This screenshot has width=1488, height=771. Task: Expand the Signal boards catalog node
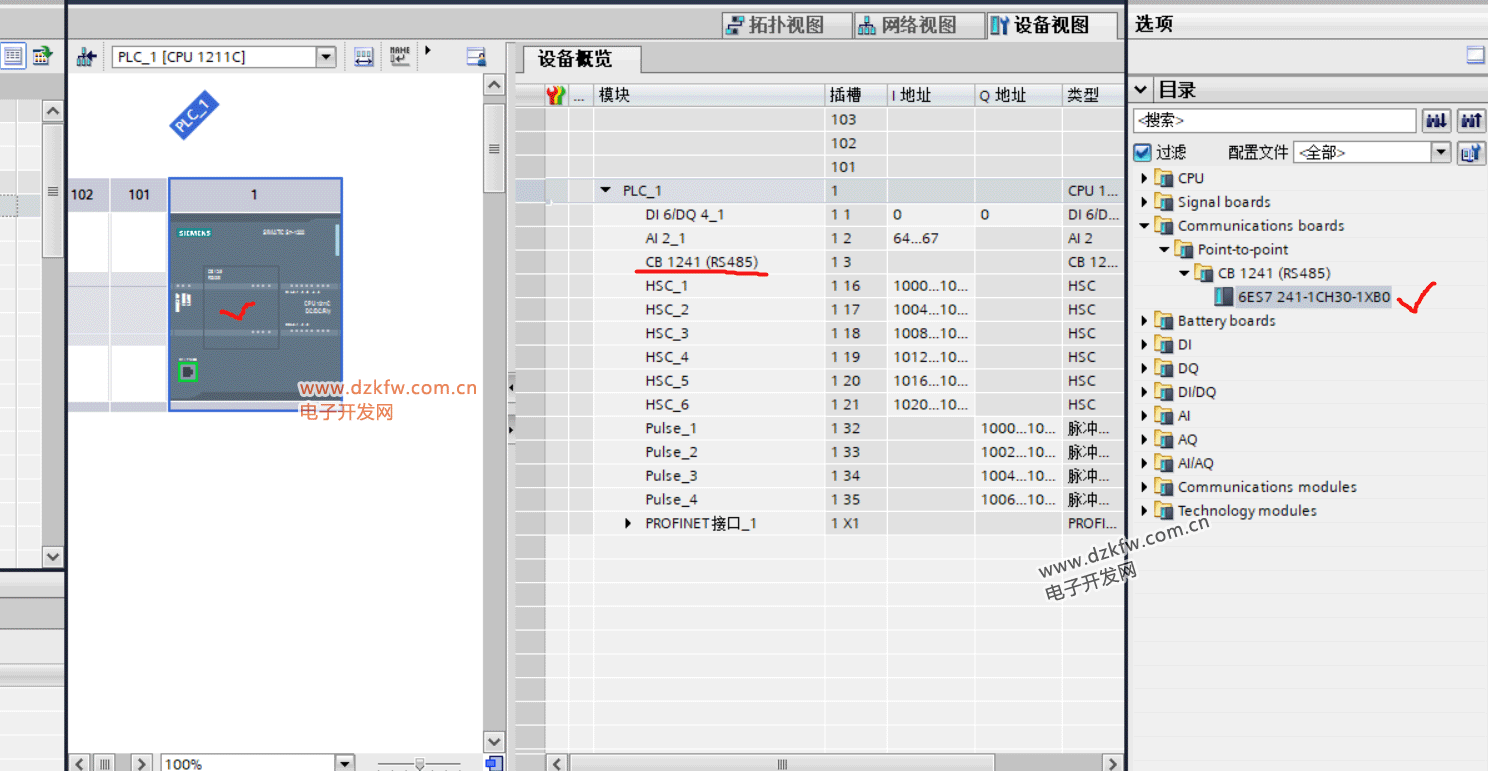(x=1144, y=202)
